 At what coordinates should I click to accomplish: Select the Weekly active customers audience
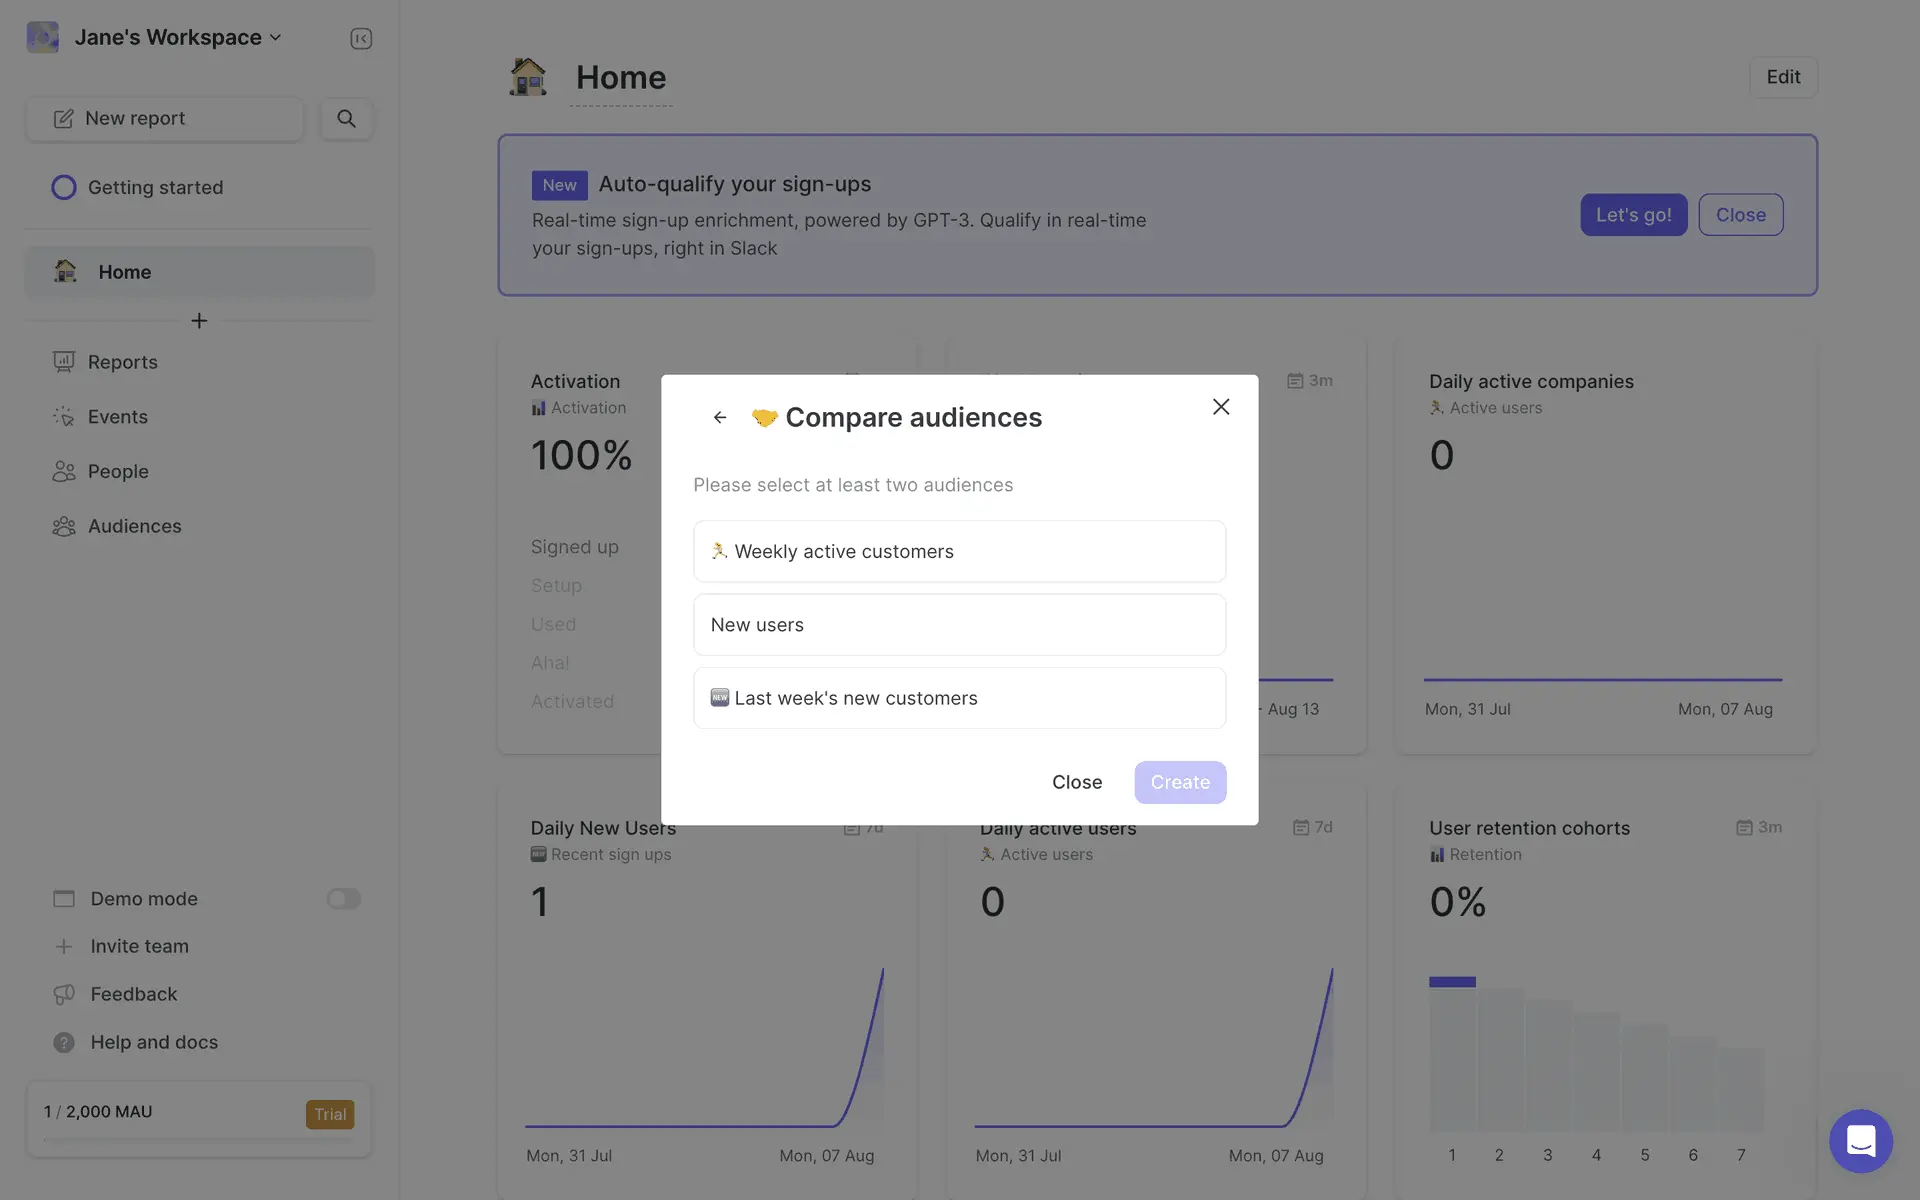(x=959, y=551)
